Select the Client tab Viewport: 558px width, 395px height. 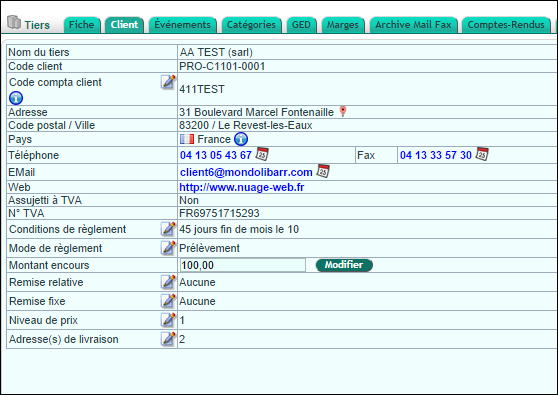[x=124, y=25]
